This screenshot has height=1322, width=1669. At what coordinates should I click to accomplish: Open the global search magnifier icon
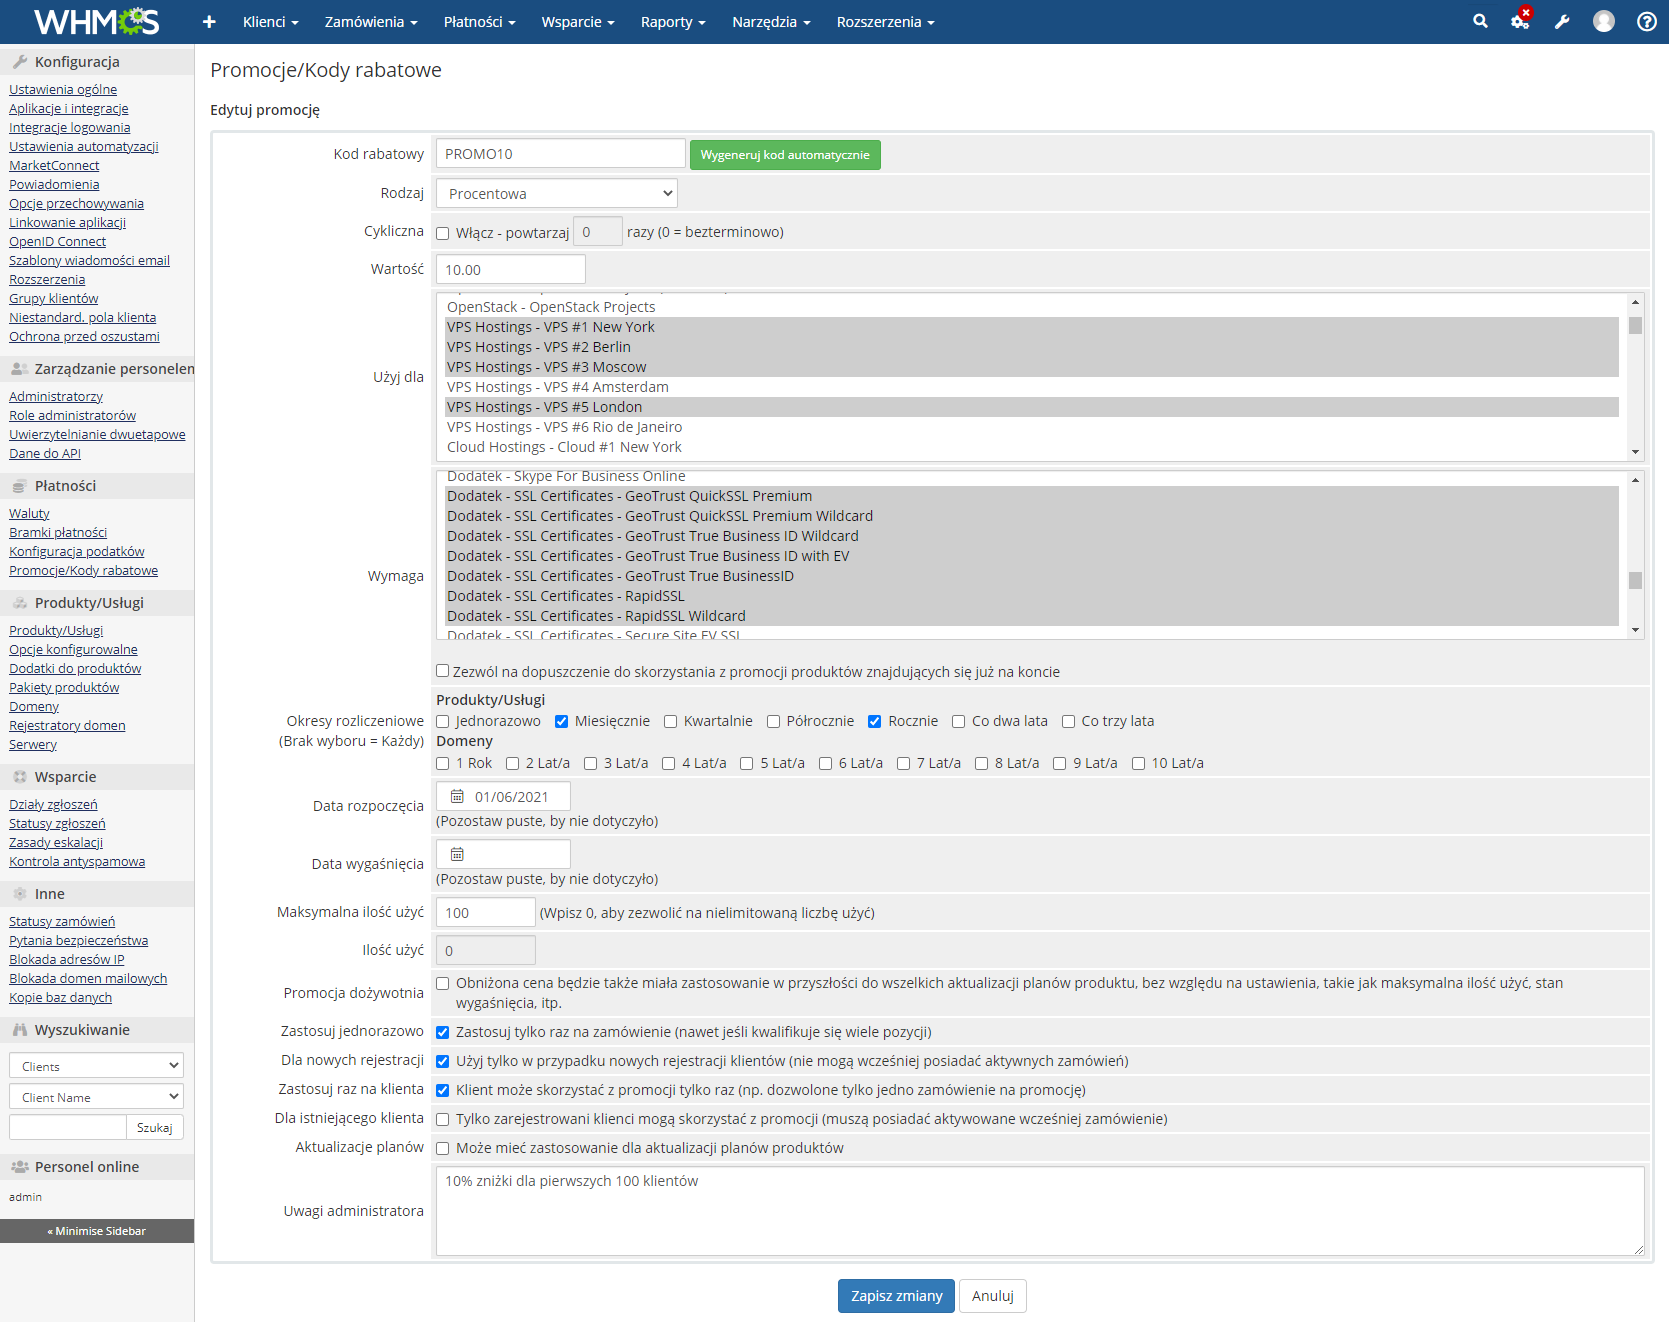pos(1480,21)
